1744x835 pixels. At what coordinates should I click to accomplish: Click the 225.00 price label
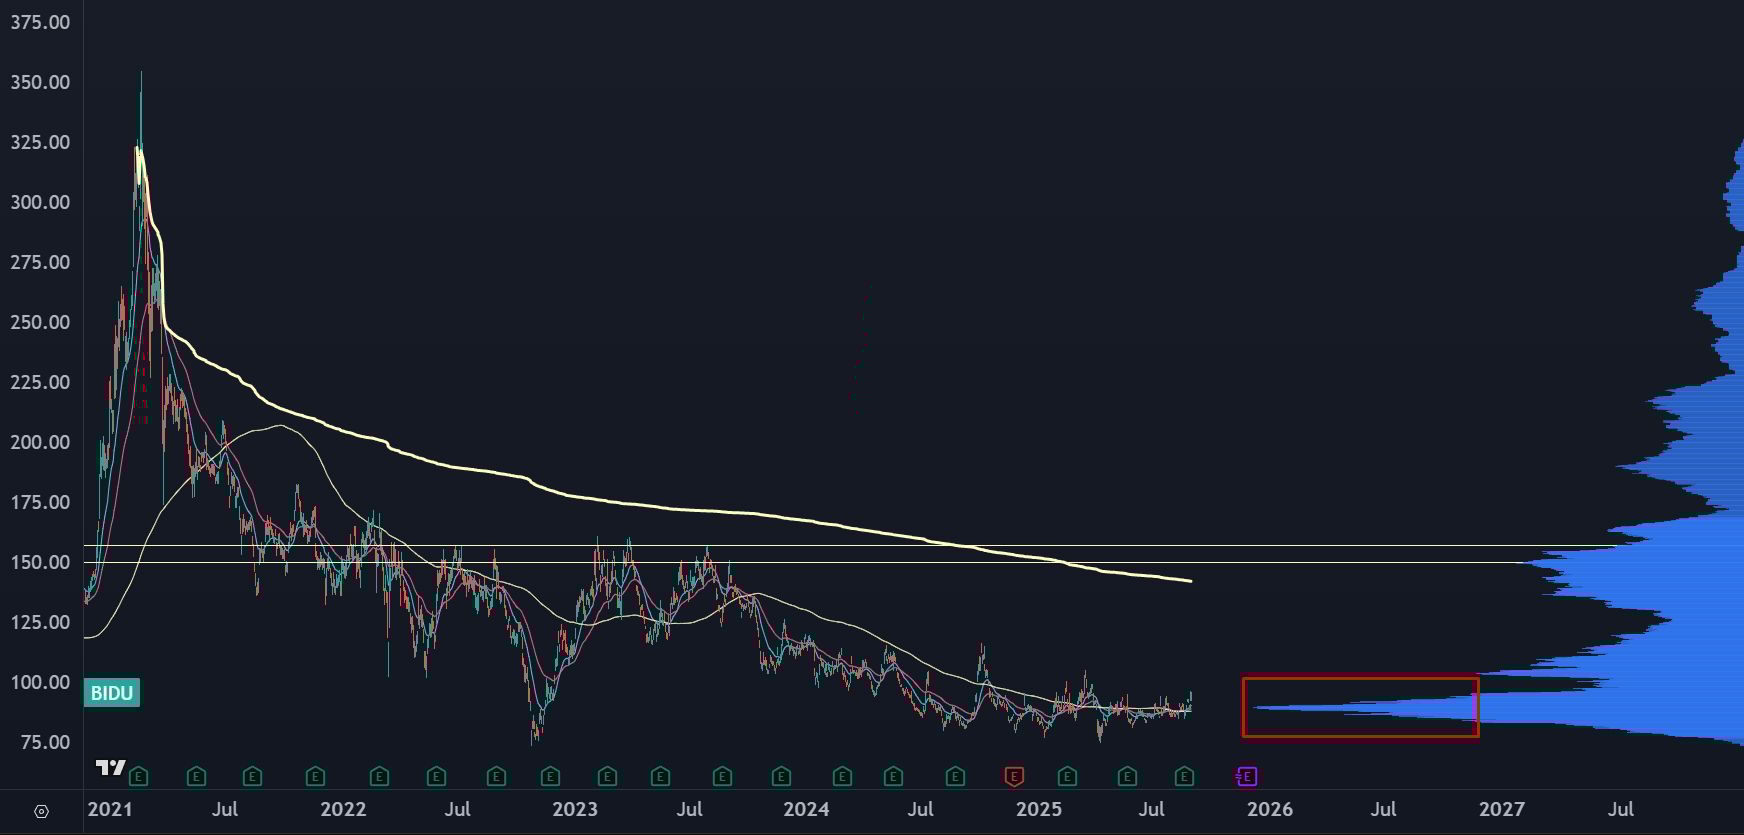(40, 382)
